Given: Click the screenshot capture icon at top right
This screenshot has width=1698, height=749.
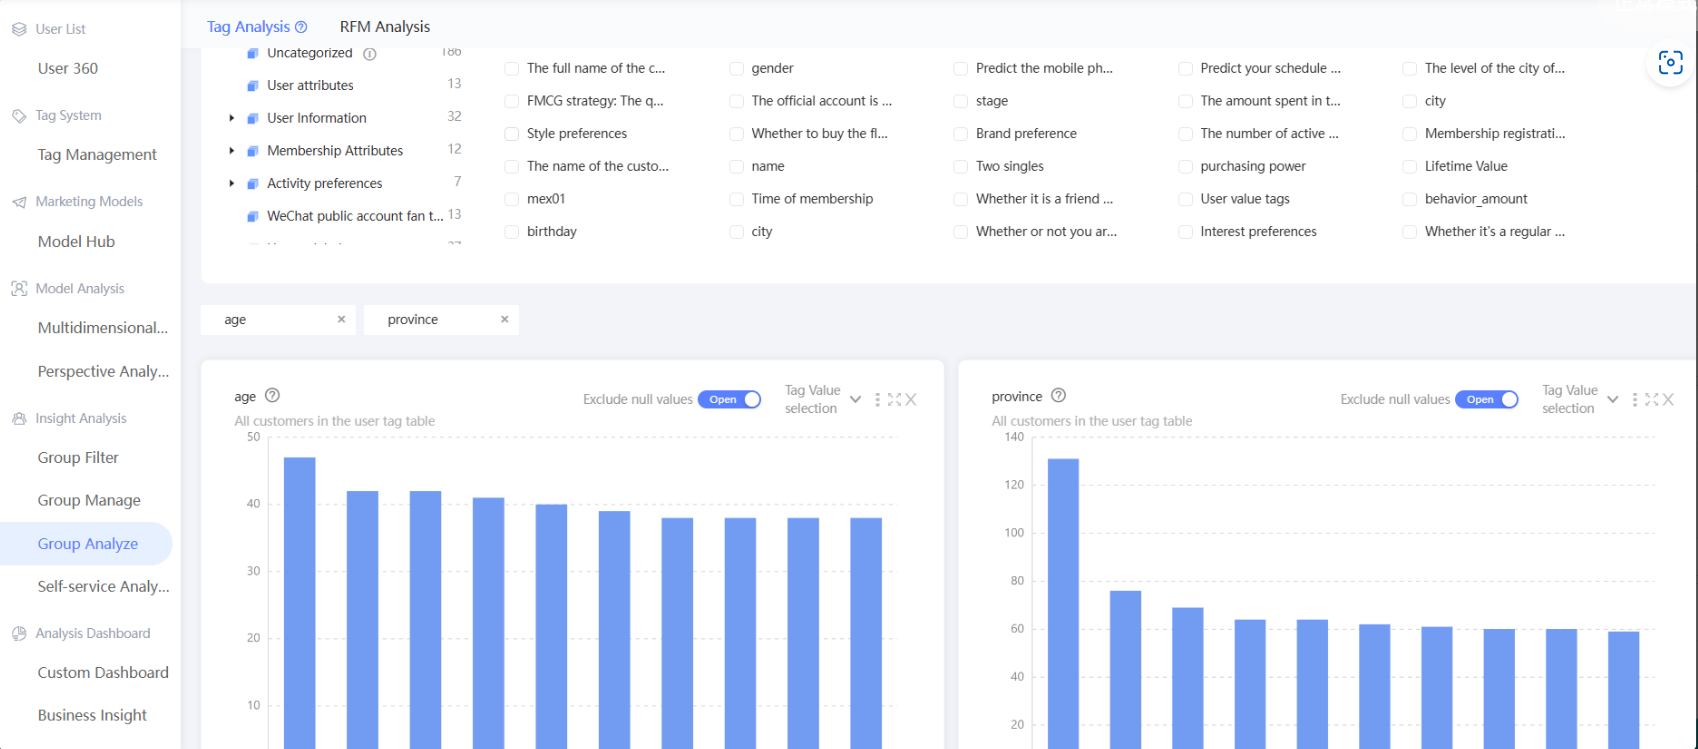Looking at the screenshot, I should (x=1670, y=62).
